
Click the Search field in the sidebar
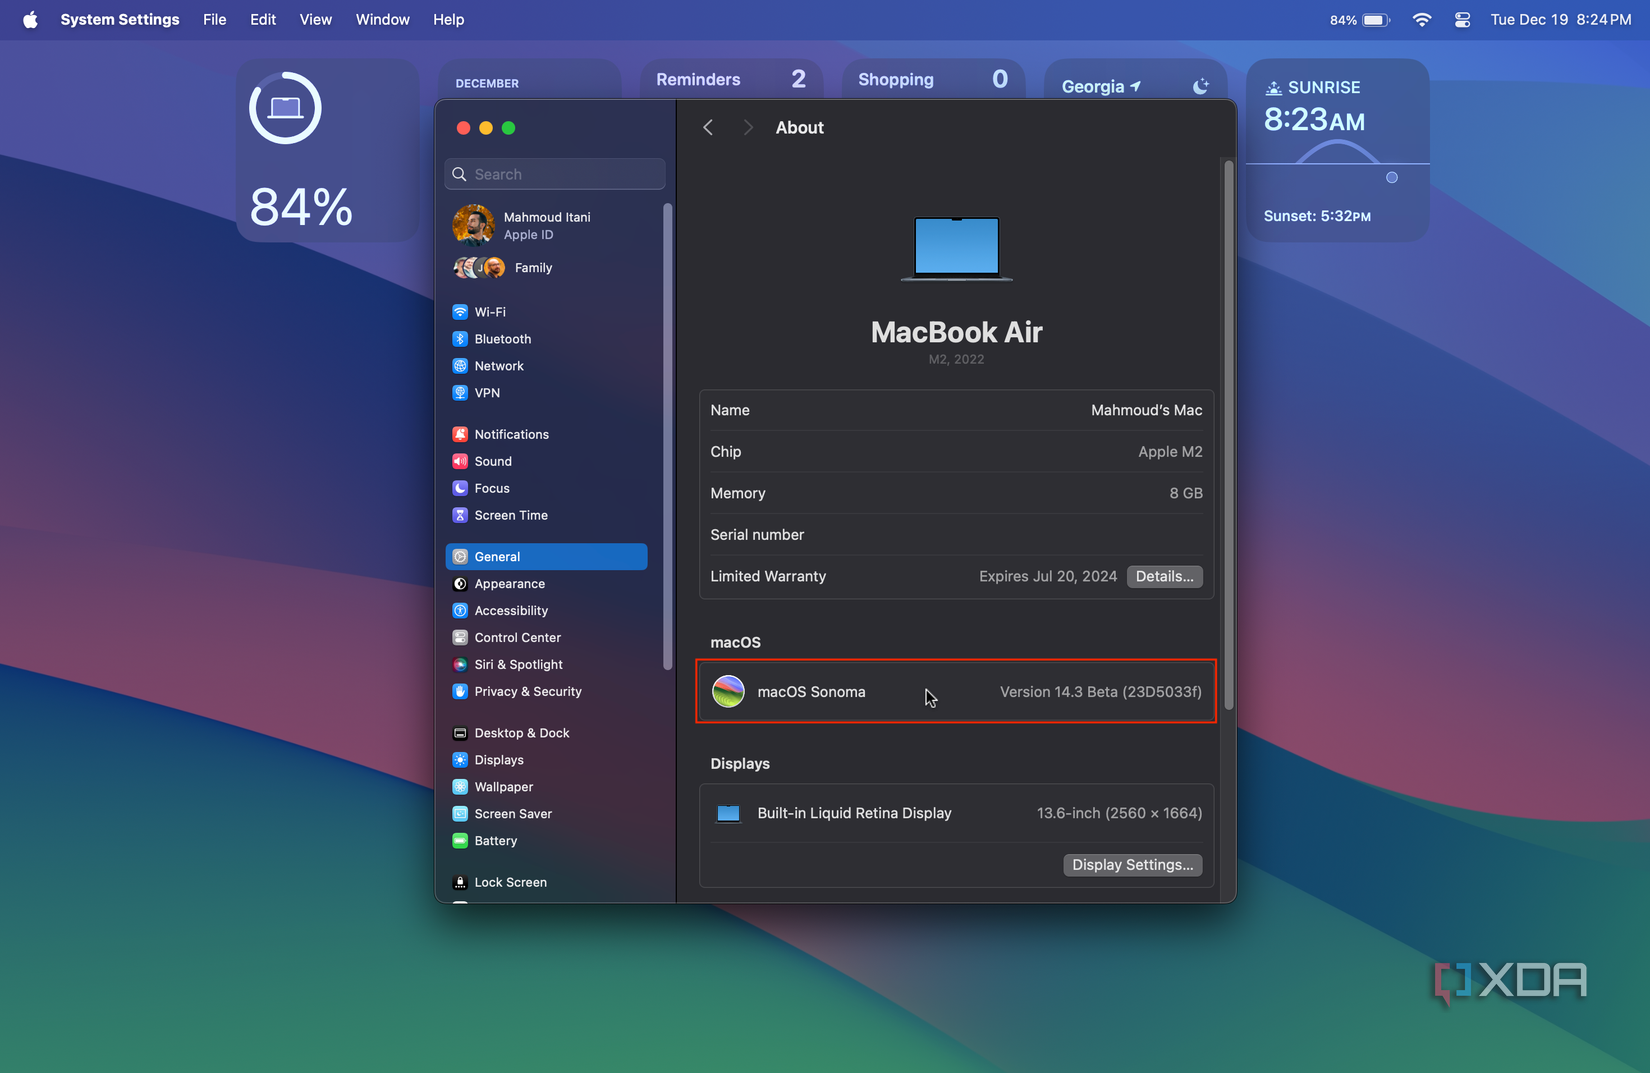(x=555, y=174)
